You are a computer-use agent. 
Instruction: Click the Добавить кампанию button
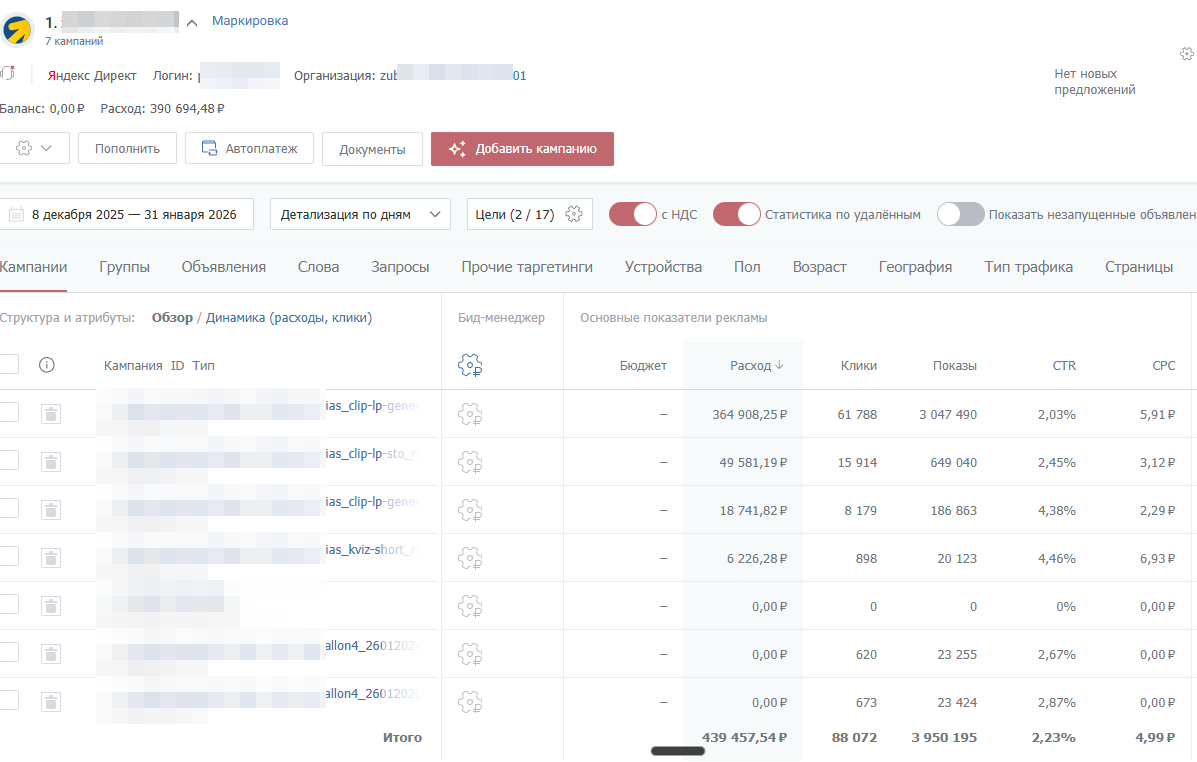522,149
